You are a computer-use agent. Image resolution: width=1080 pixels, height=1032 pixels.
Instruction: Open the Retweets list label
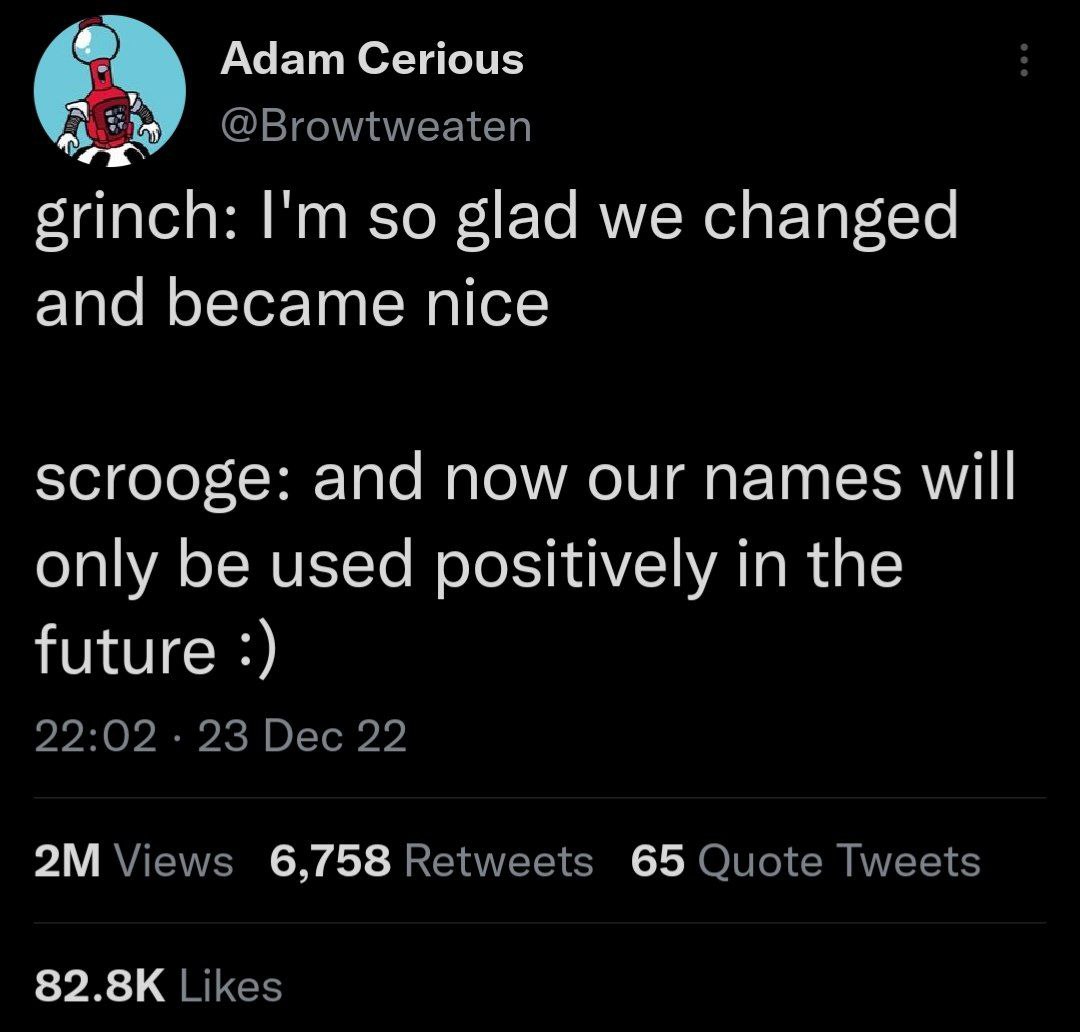[500, 861]
